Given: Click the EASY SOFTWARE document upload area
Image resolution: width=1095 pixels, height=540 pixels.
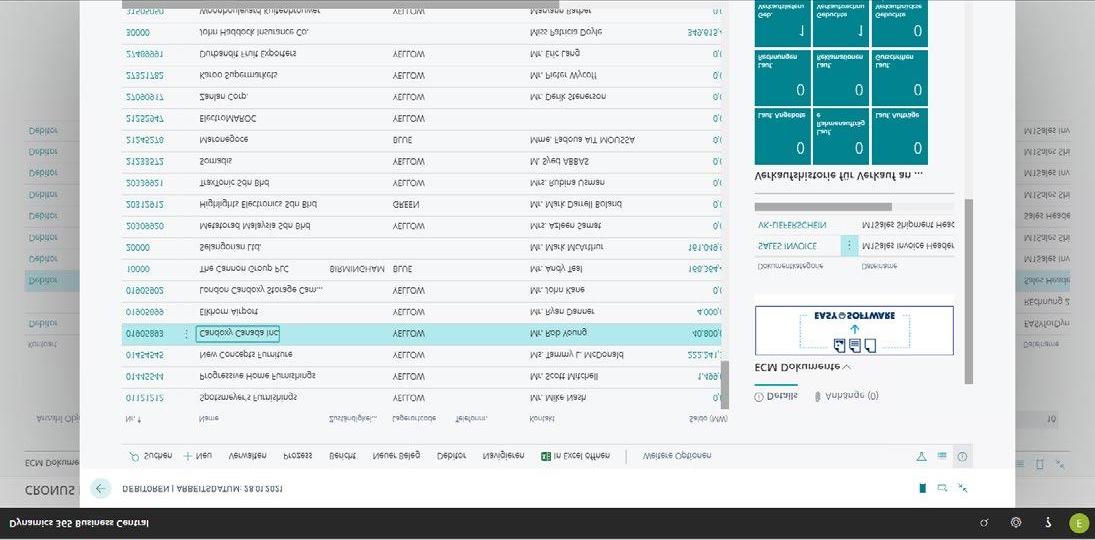Looking at the screenshot, I should coord(854,330).
